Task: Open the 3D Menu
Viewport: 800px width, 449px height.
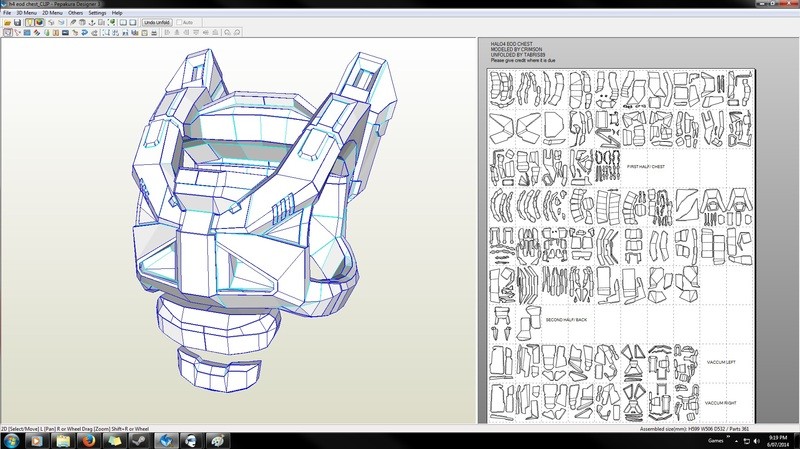Action: pyautogui.click(x=26, y=13)
